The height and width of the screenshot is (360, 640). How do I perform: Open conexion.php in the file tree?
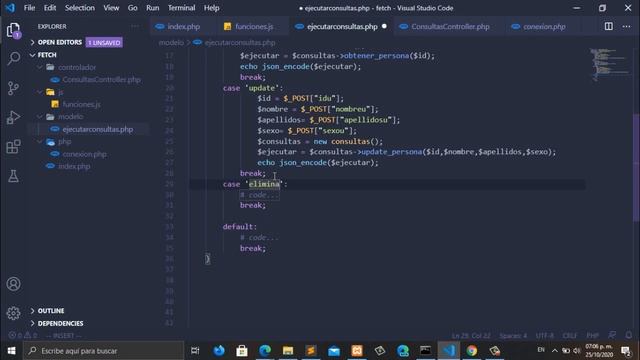(84, 154)
